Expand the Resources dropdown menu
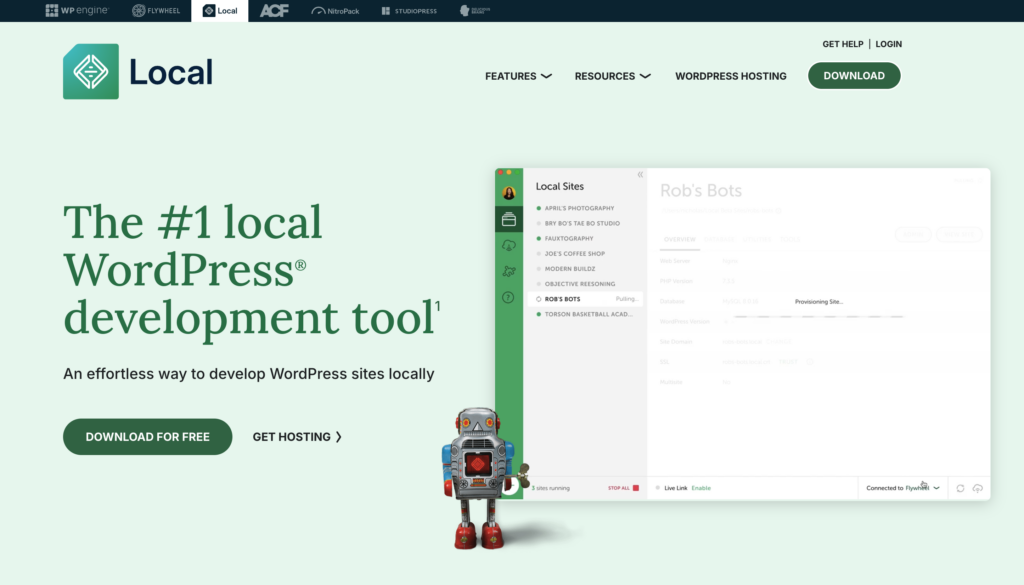1024x585 pixels. click(612, 76)
